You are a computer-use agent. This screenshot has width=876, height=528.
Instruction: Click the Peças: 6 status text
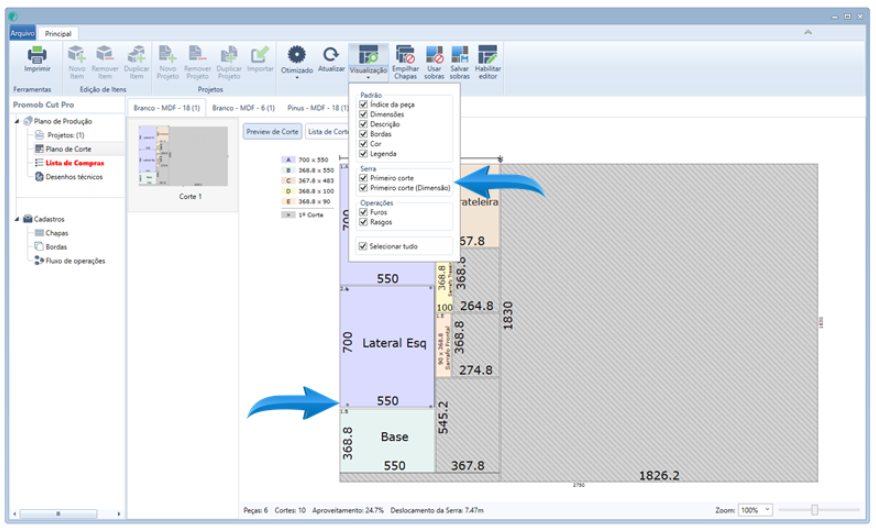tap(255, 510)
